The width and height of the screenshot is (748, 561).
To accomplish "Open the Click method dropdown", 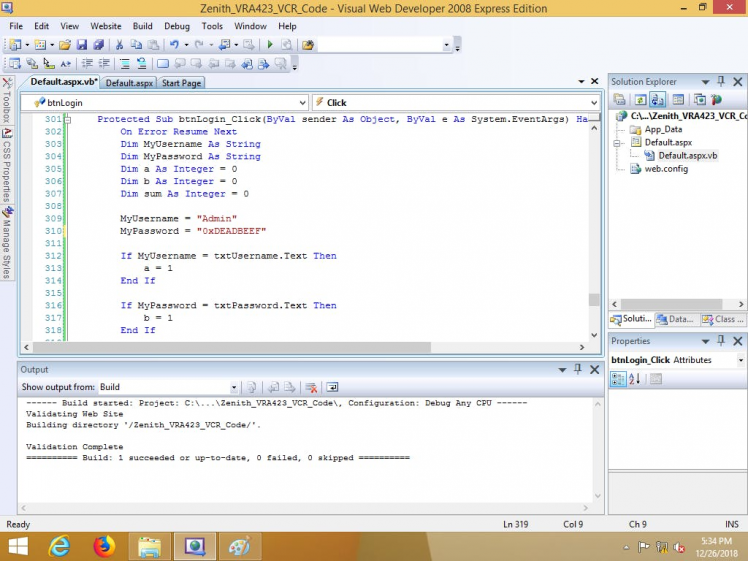I will 591,102.
